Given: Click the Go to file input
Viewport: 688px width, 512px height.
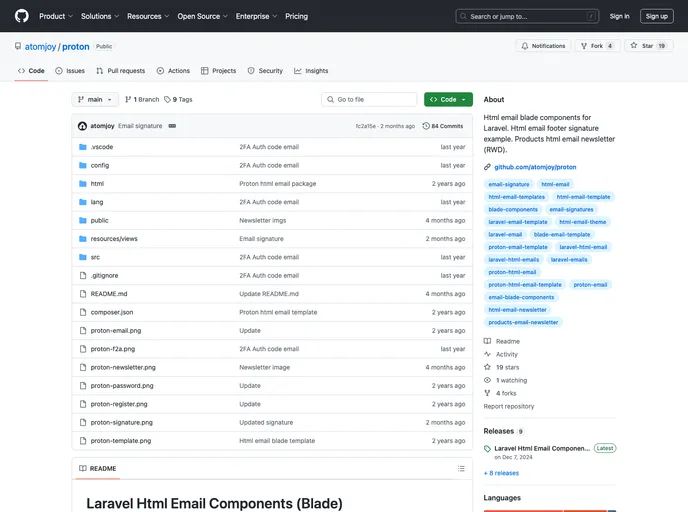Looking at the screenshot, I should [369, 100].
